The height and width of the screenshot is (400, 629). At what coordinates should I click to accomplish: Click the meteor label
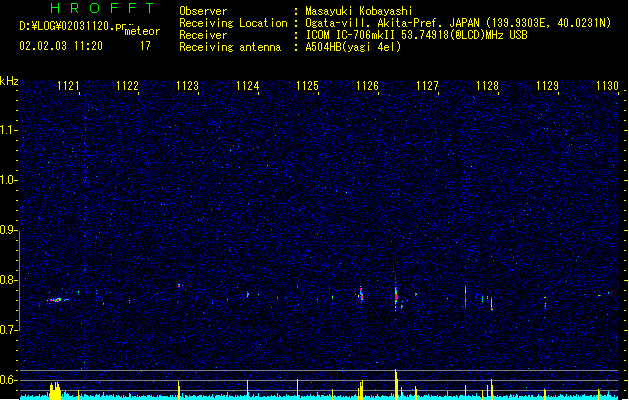[x=142, y=31]
